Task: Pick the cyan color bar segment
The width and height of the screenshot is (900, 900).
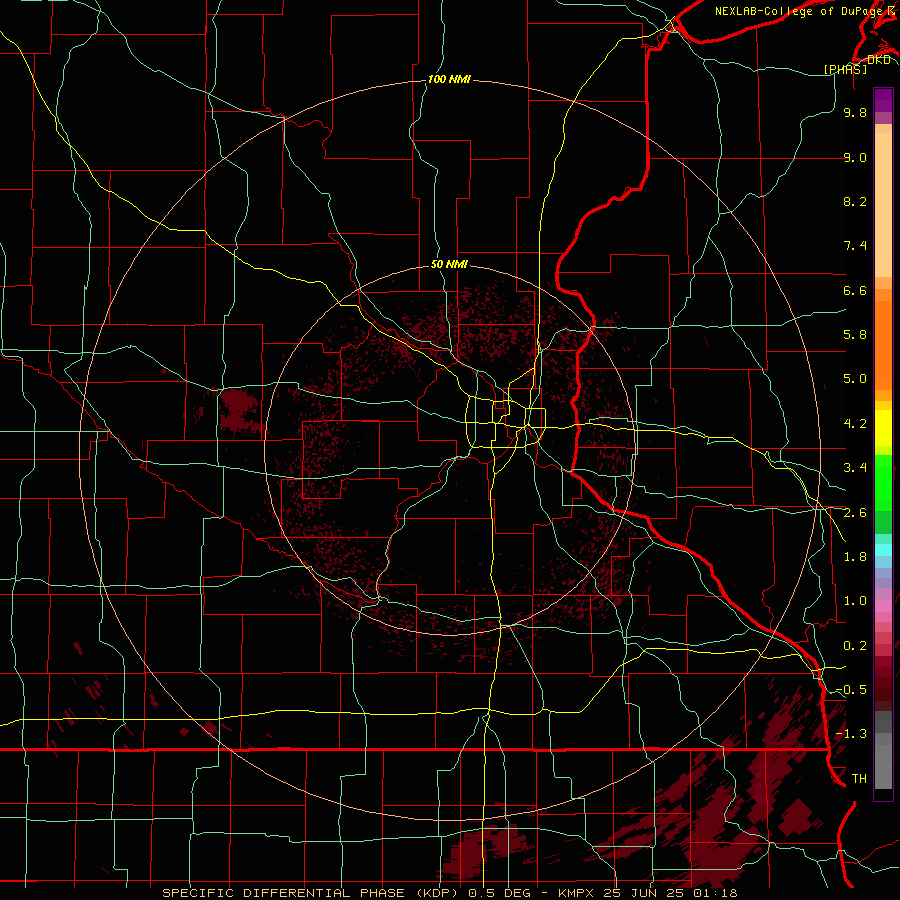Action: [x=883, y=549]
